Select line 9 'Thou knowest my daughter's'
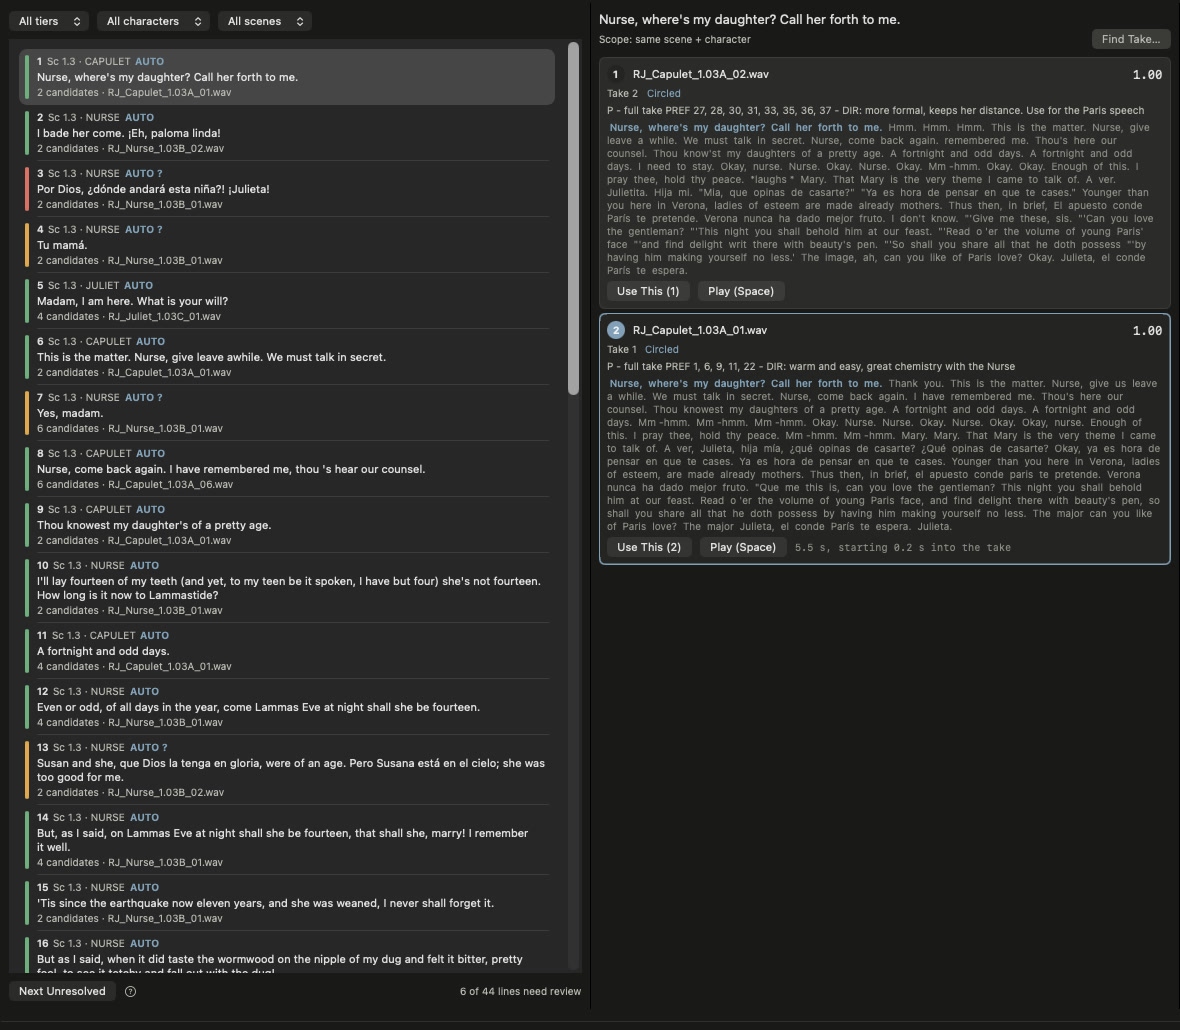Viewport: 1180px width, 1030px height. click(287, 524)
